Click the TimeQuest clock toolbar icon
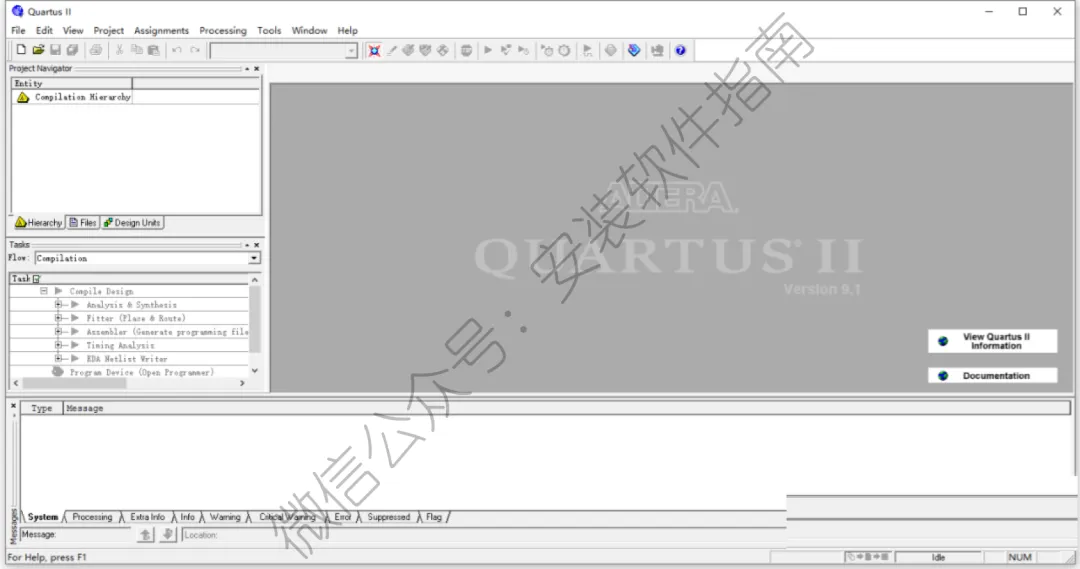 click(564, 50)
